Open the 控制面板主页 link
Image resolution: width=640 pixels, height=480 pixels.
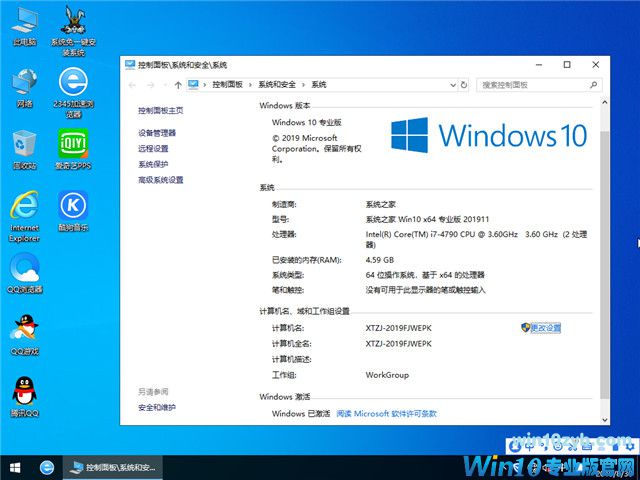click(x=161, y=111)
